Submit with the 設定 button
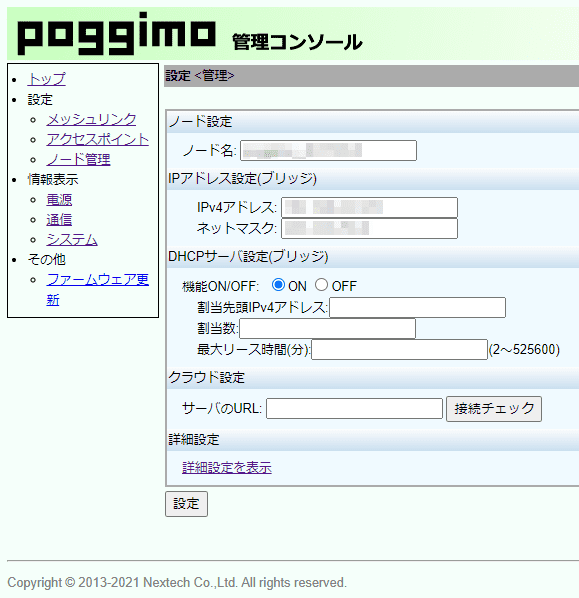579x598 pixels. pos(187,504)
